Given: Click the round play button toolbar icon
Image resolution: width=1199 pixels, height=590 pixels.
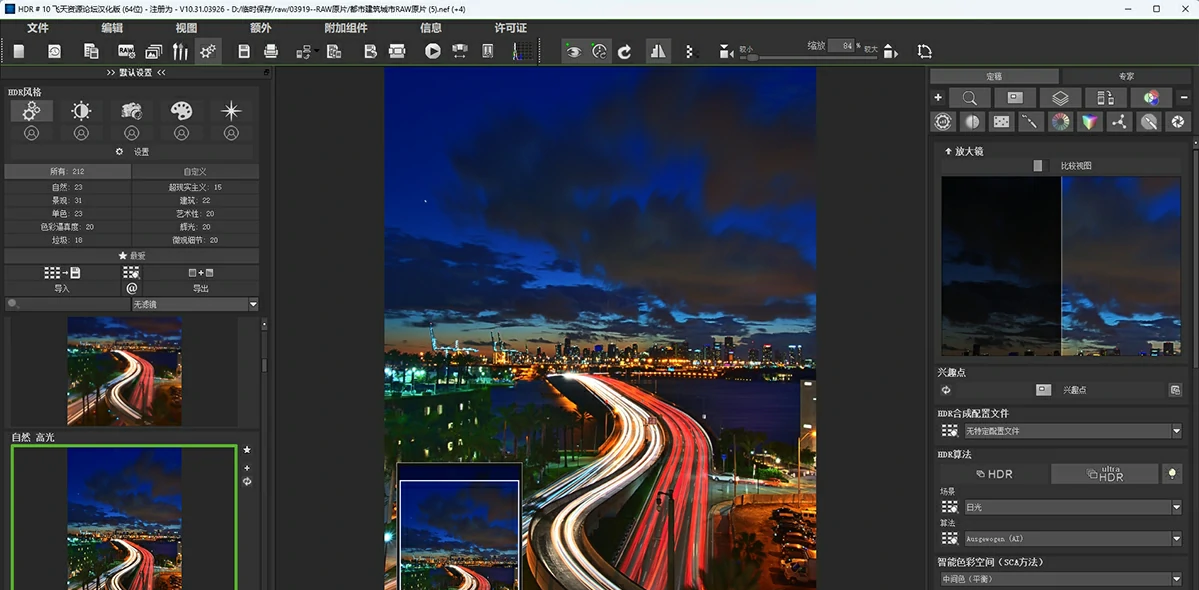Looking at the screenshot, I should [433, 51].
